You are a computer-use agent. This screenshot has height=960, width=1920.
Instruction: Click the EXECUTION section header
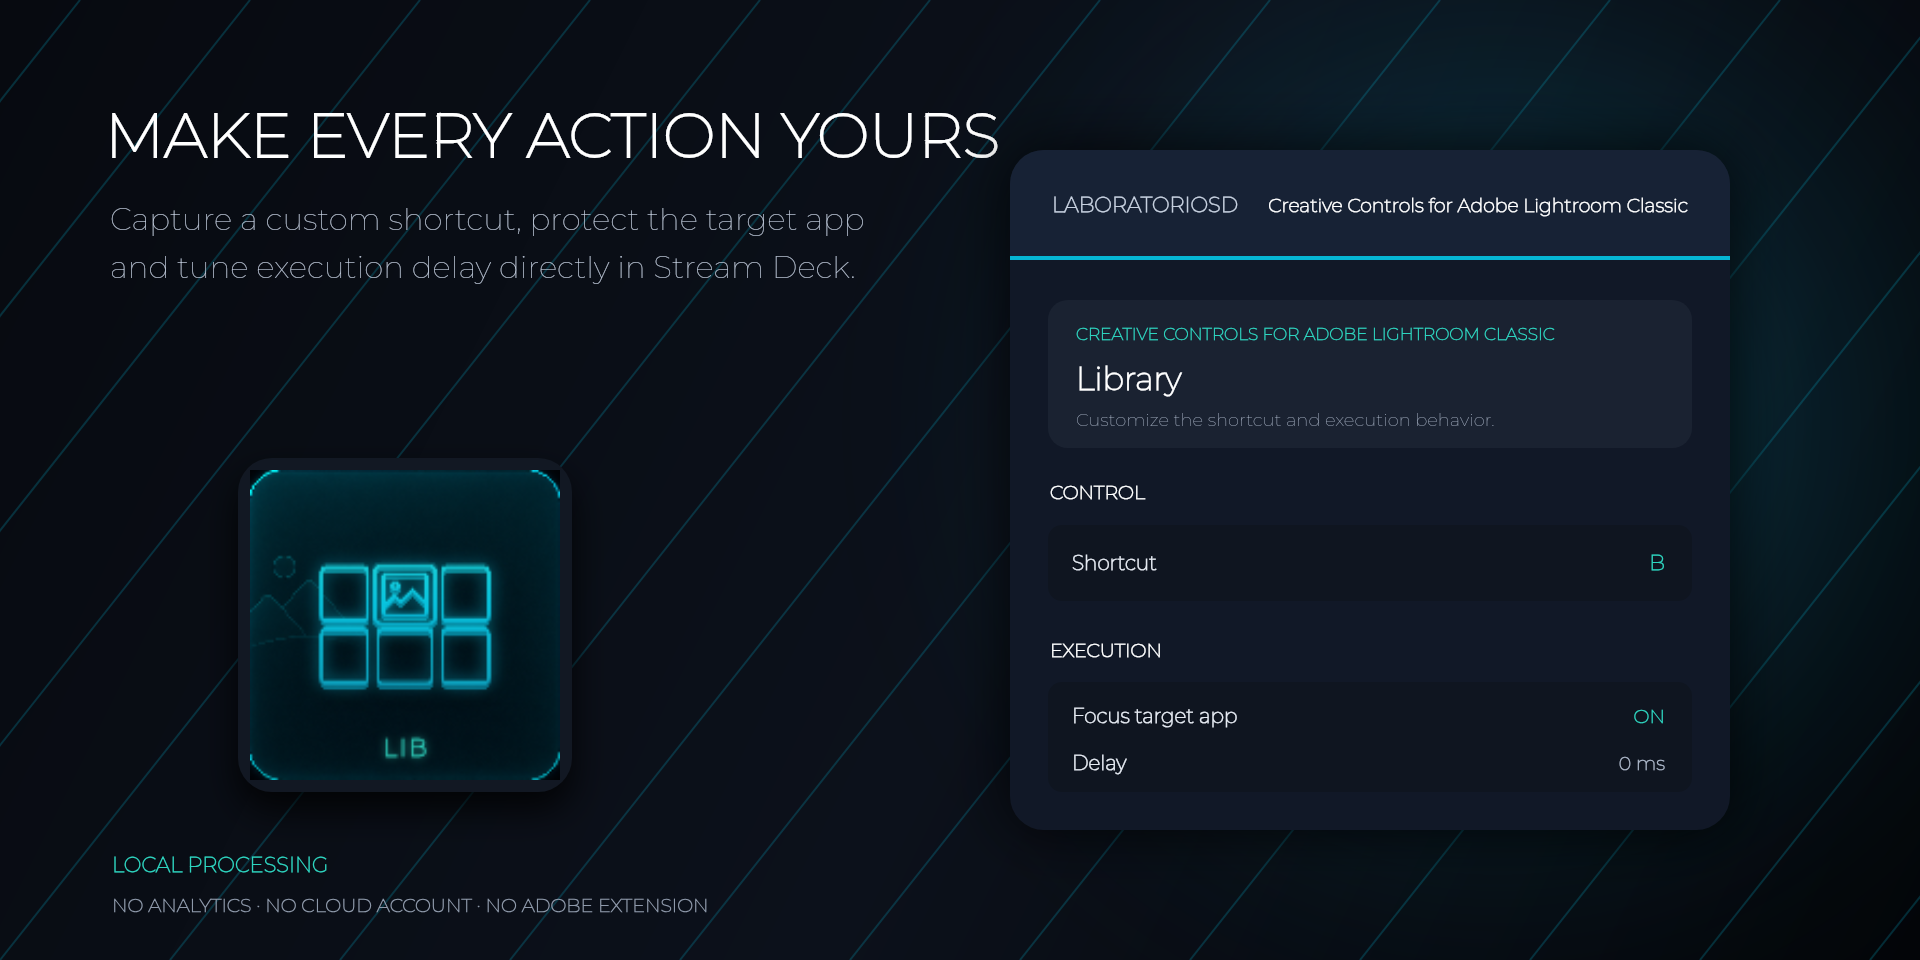pyautogui.click(x=1105, y=651)
